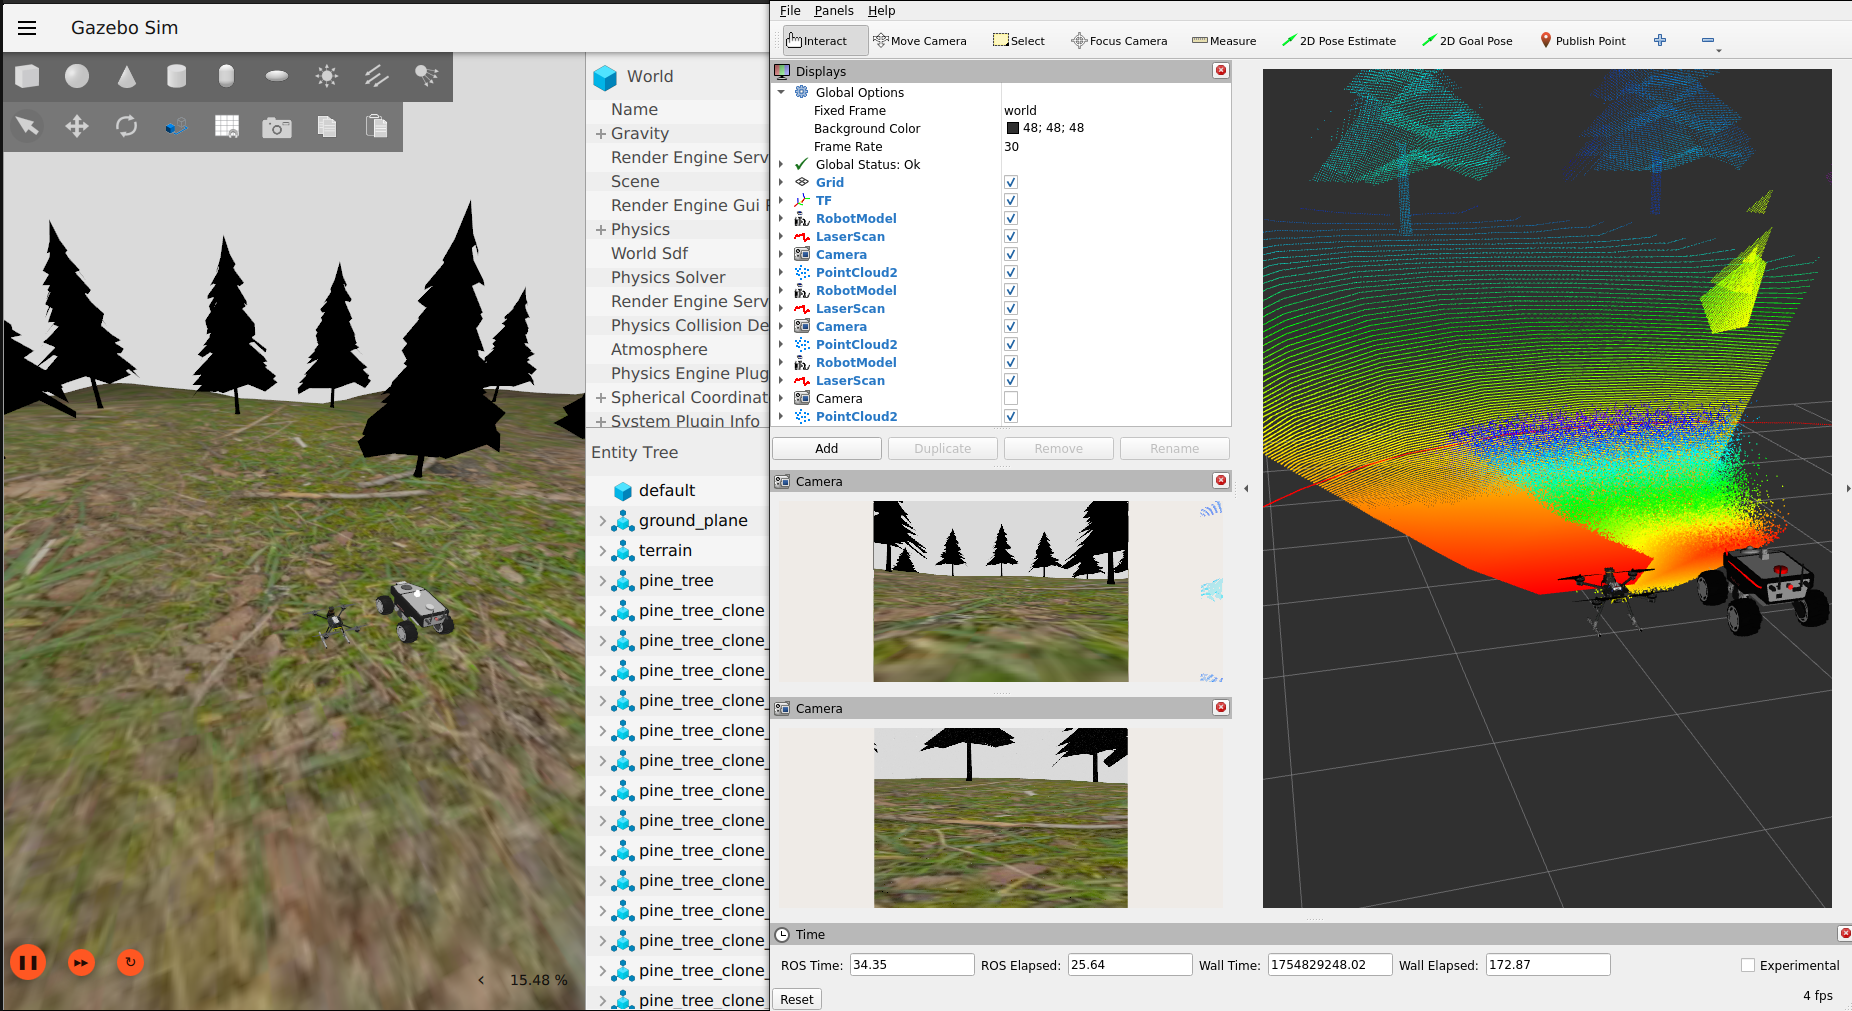Select the rotate mode tool
The image size is (1852, 1011).
(127, 126)
